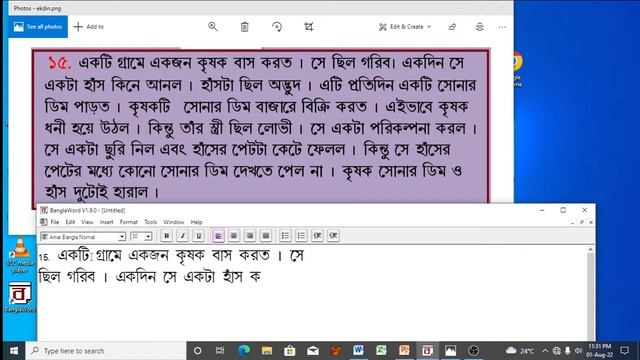Open the notification center icon

(x=624, y=351)
